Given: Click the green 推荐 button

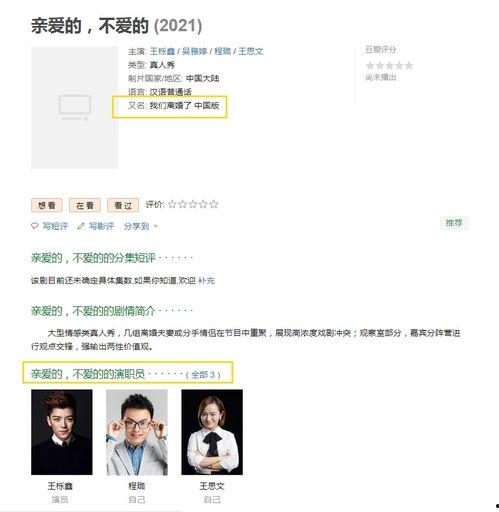Looking at the screenshot, I should tap(454, 223).
